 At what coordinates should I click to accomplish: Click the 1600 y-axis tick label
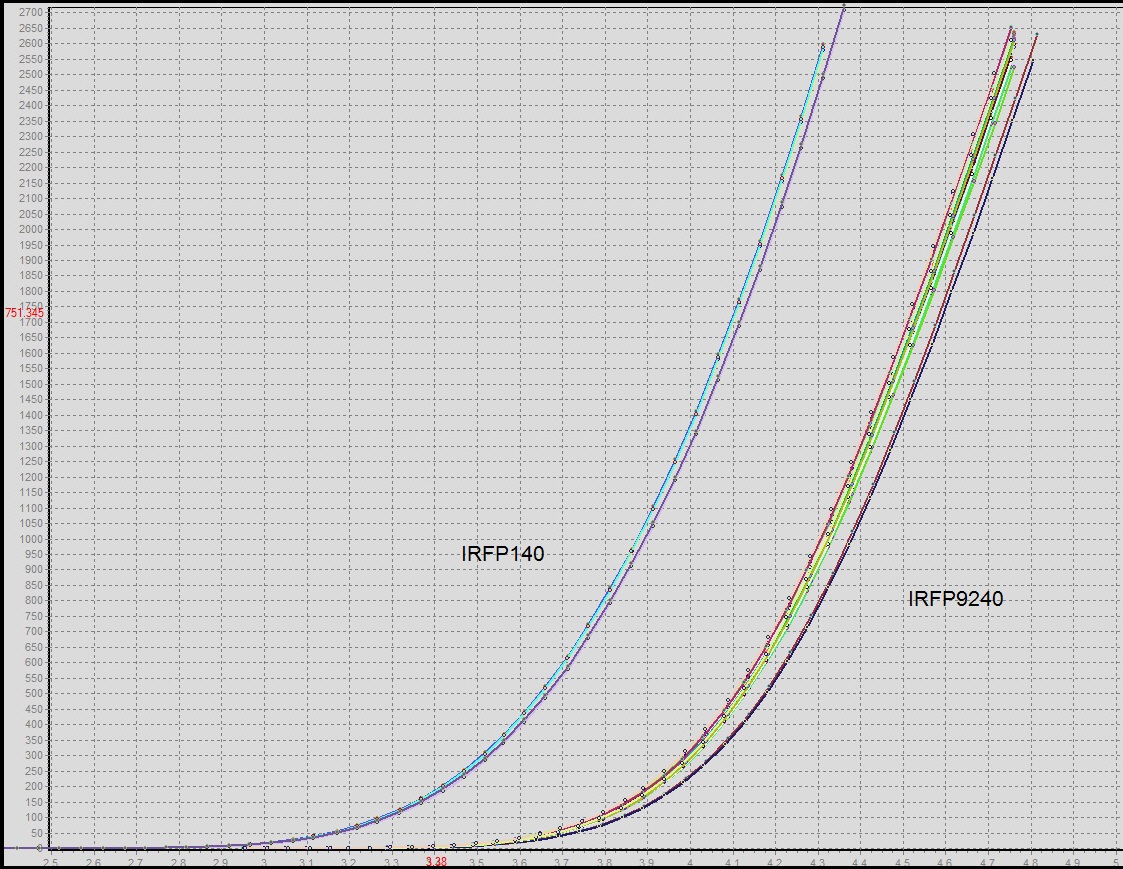click(30, 353)
